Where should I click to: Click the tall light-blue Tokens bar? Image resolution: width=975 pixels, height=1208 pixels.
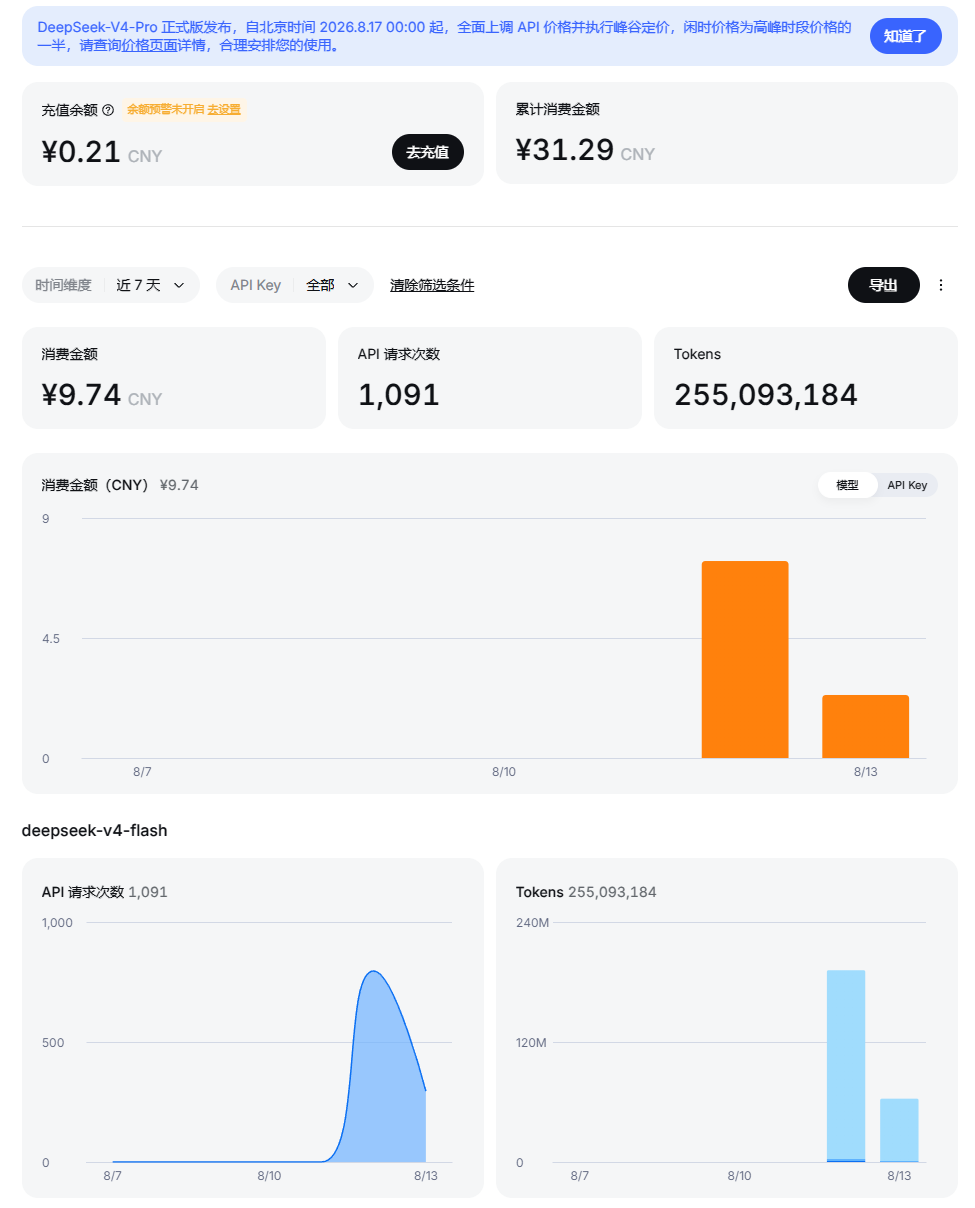846,1066
